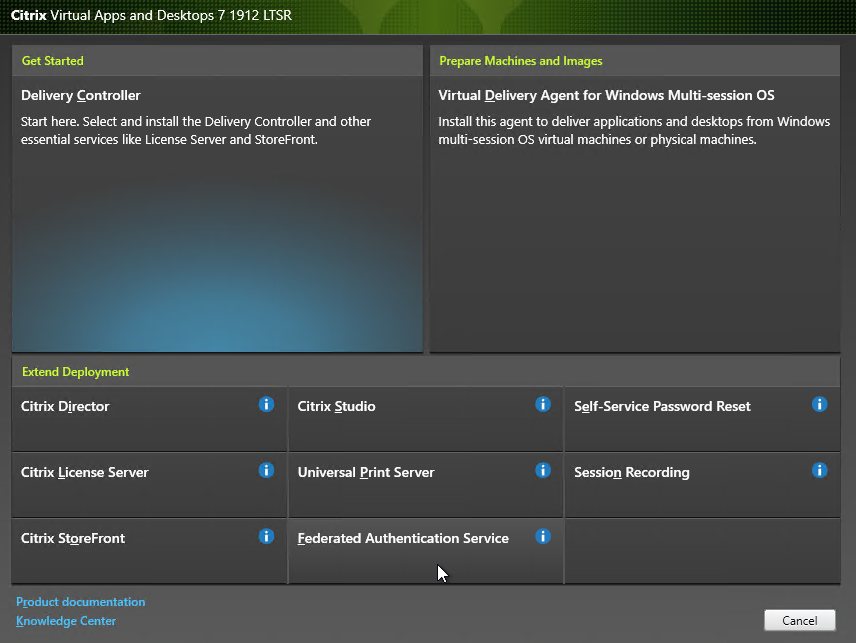856x643 pixels.
Task: Click info icon for Citrix License Server
Action: tap(266, 470)
